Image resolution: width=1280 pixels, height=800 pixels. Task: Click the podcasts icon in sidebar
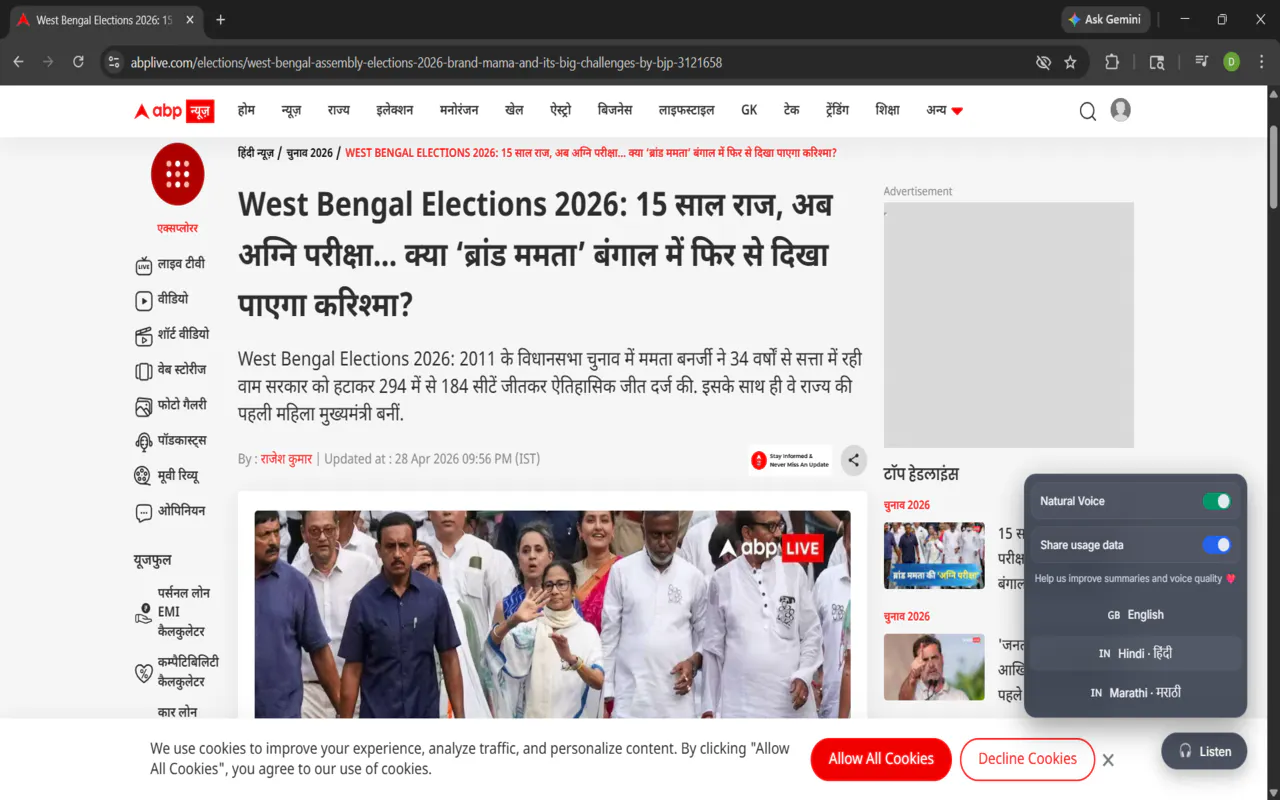(143, 441)
